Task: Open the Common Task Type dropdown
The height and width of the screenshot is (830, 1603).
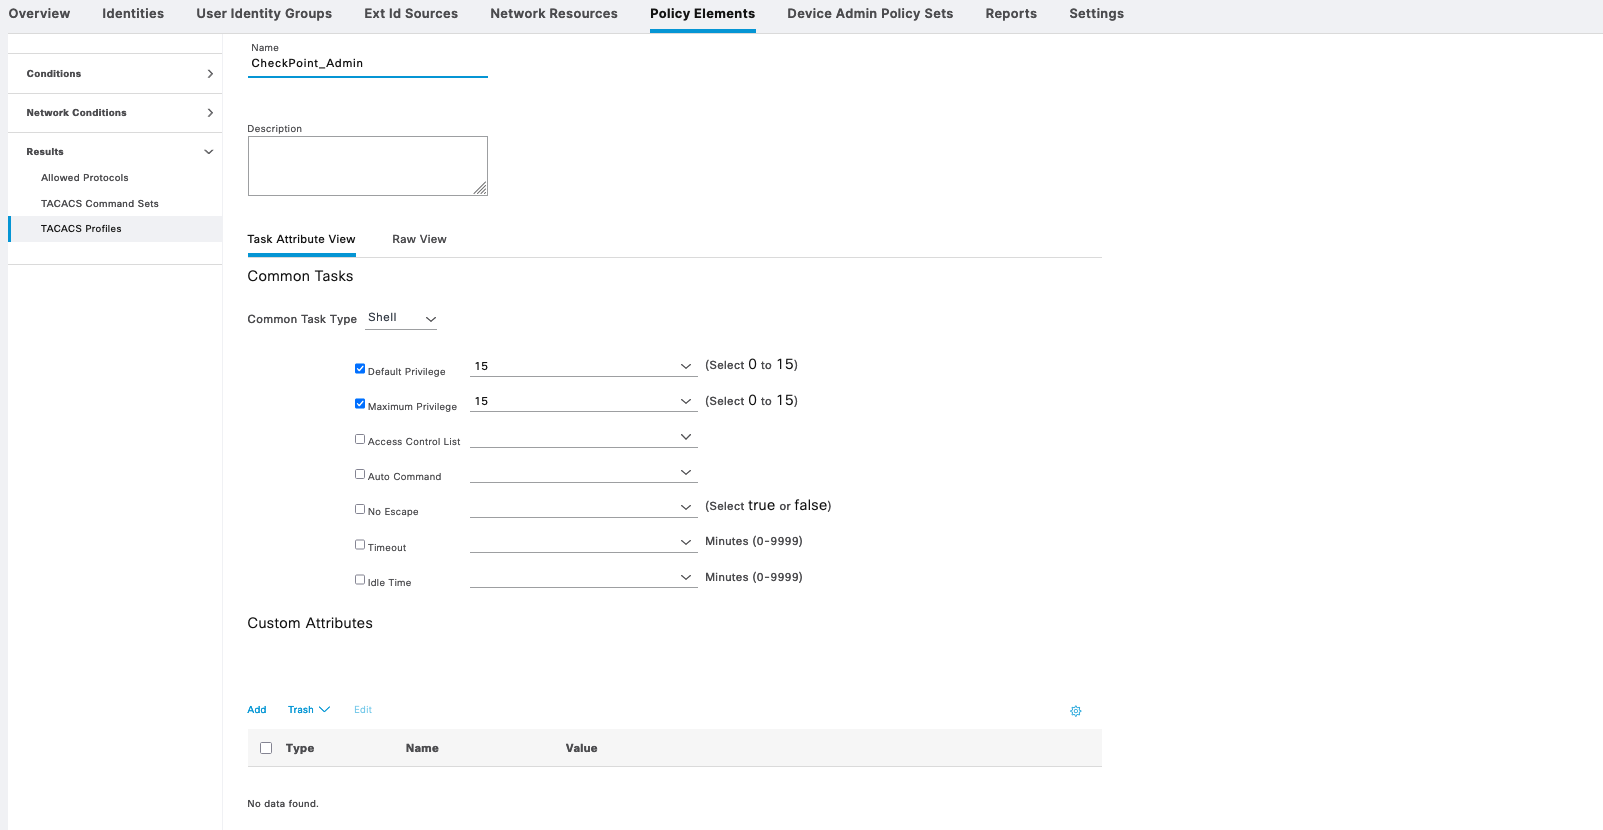Action: [402, 318]
